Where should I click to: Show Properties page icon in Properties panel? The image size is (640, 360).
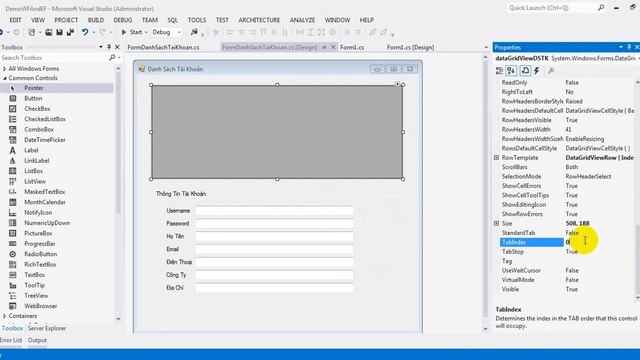pos(525,71)
